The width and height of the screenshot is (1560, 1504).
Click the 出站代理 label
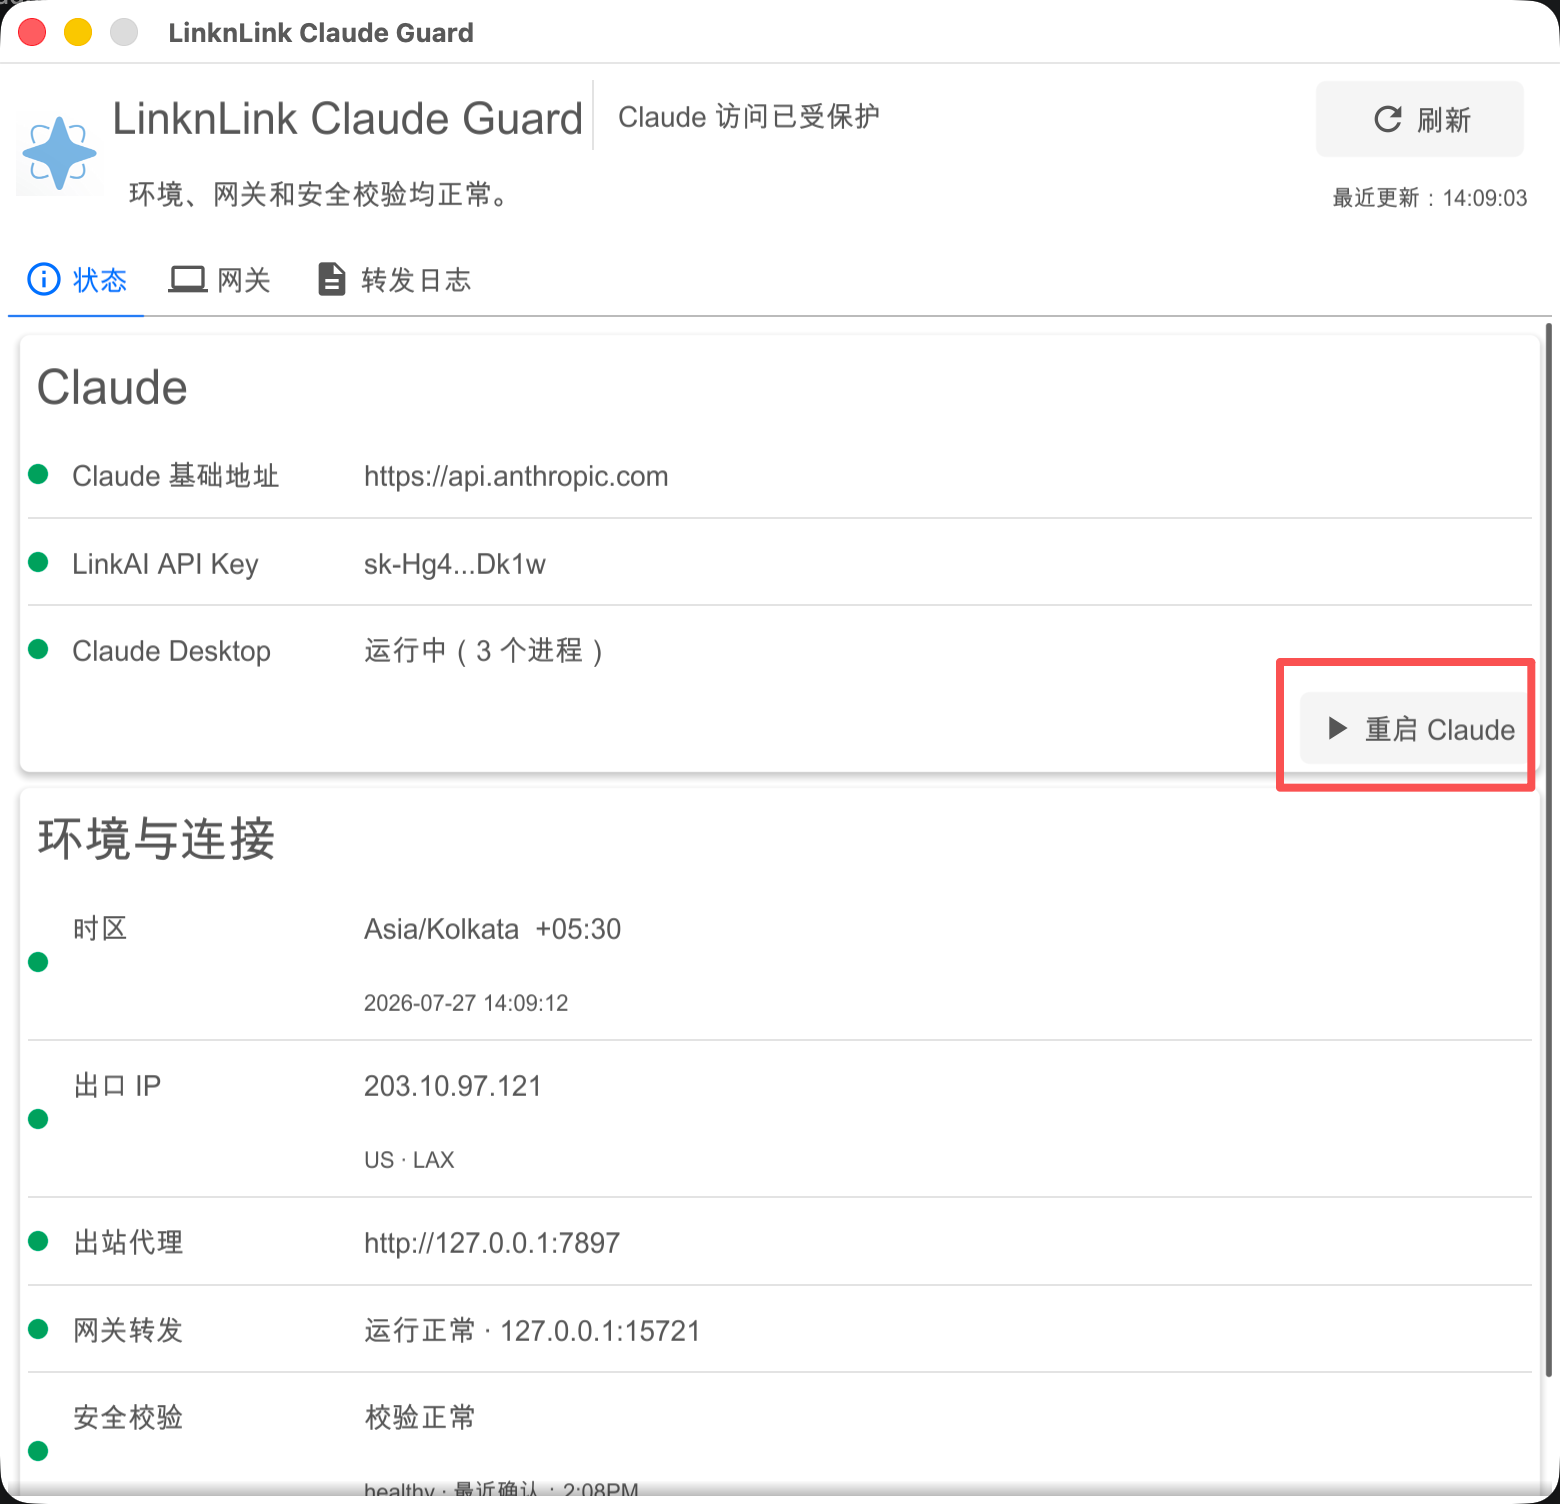(x=128, y=1243)
